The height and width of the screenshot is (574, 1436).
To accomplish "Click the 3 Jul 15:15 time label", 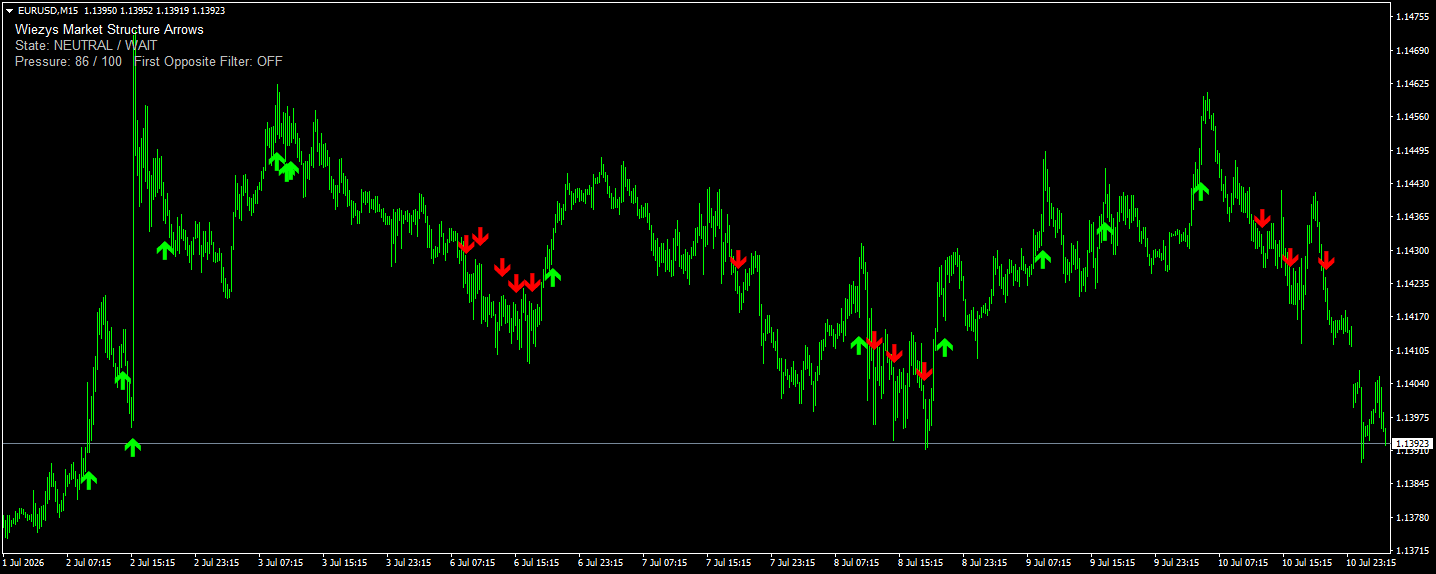I will tap(345, 563).
